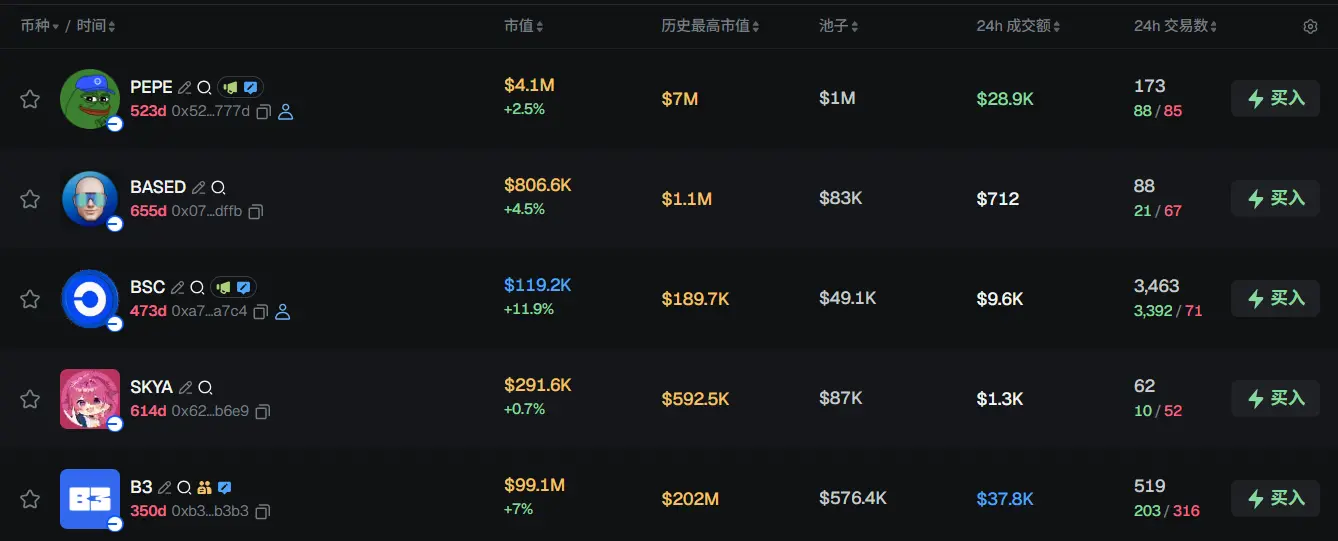The width and height of the screenshot is (1338, 541).
Task: Click the edit pencil icon next to BASED
Action: coord(198,187)
